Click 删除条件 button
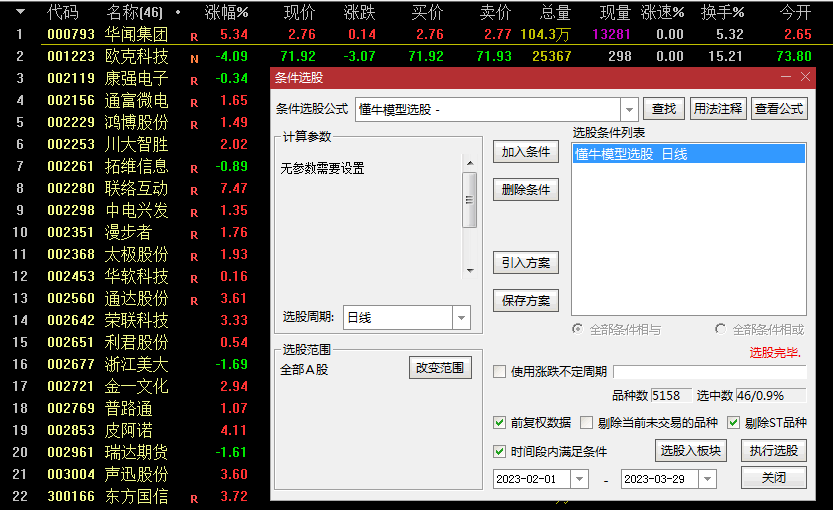Image resolution: width=833 pixels, height=510 pixels. (x=526, y=190)
